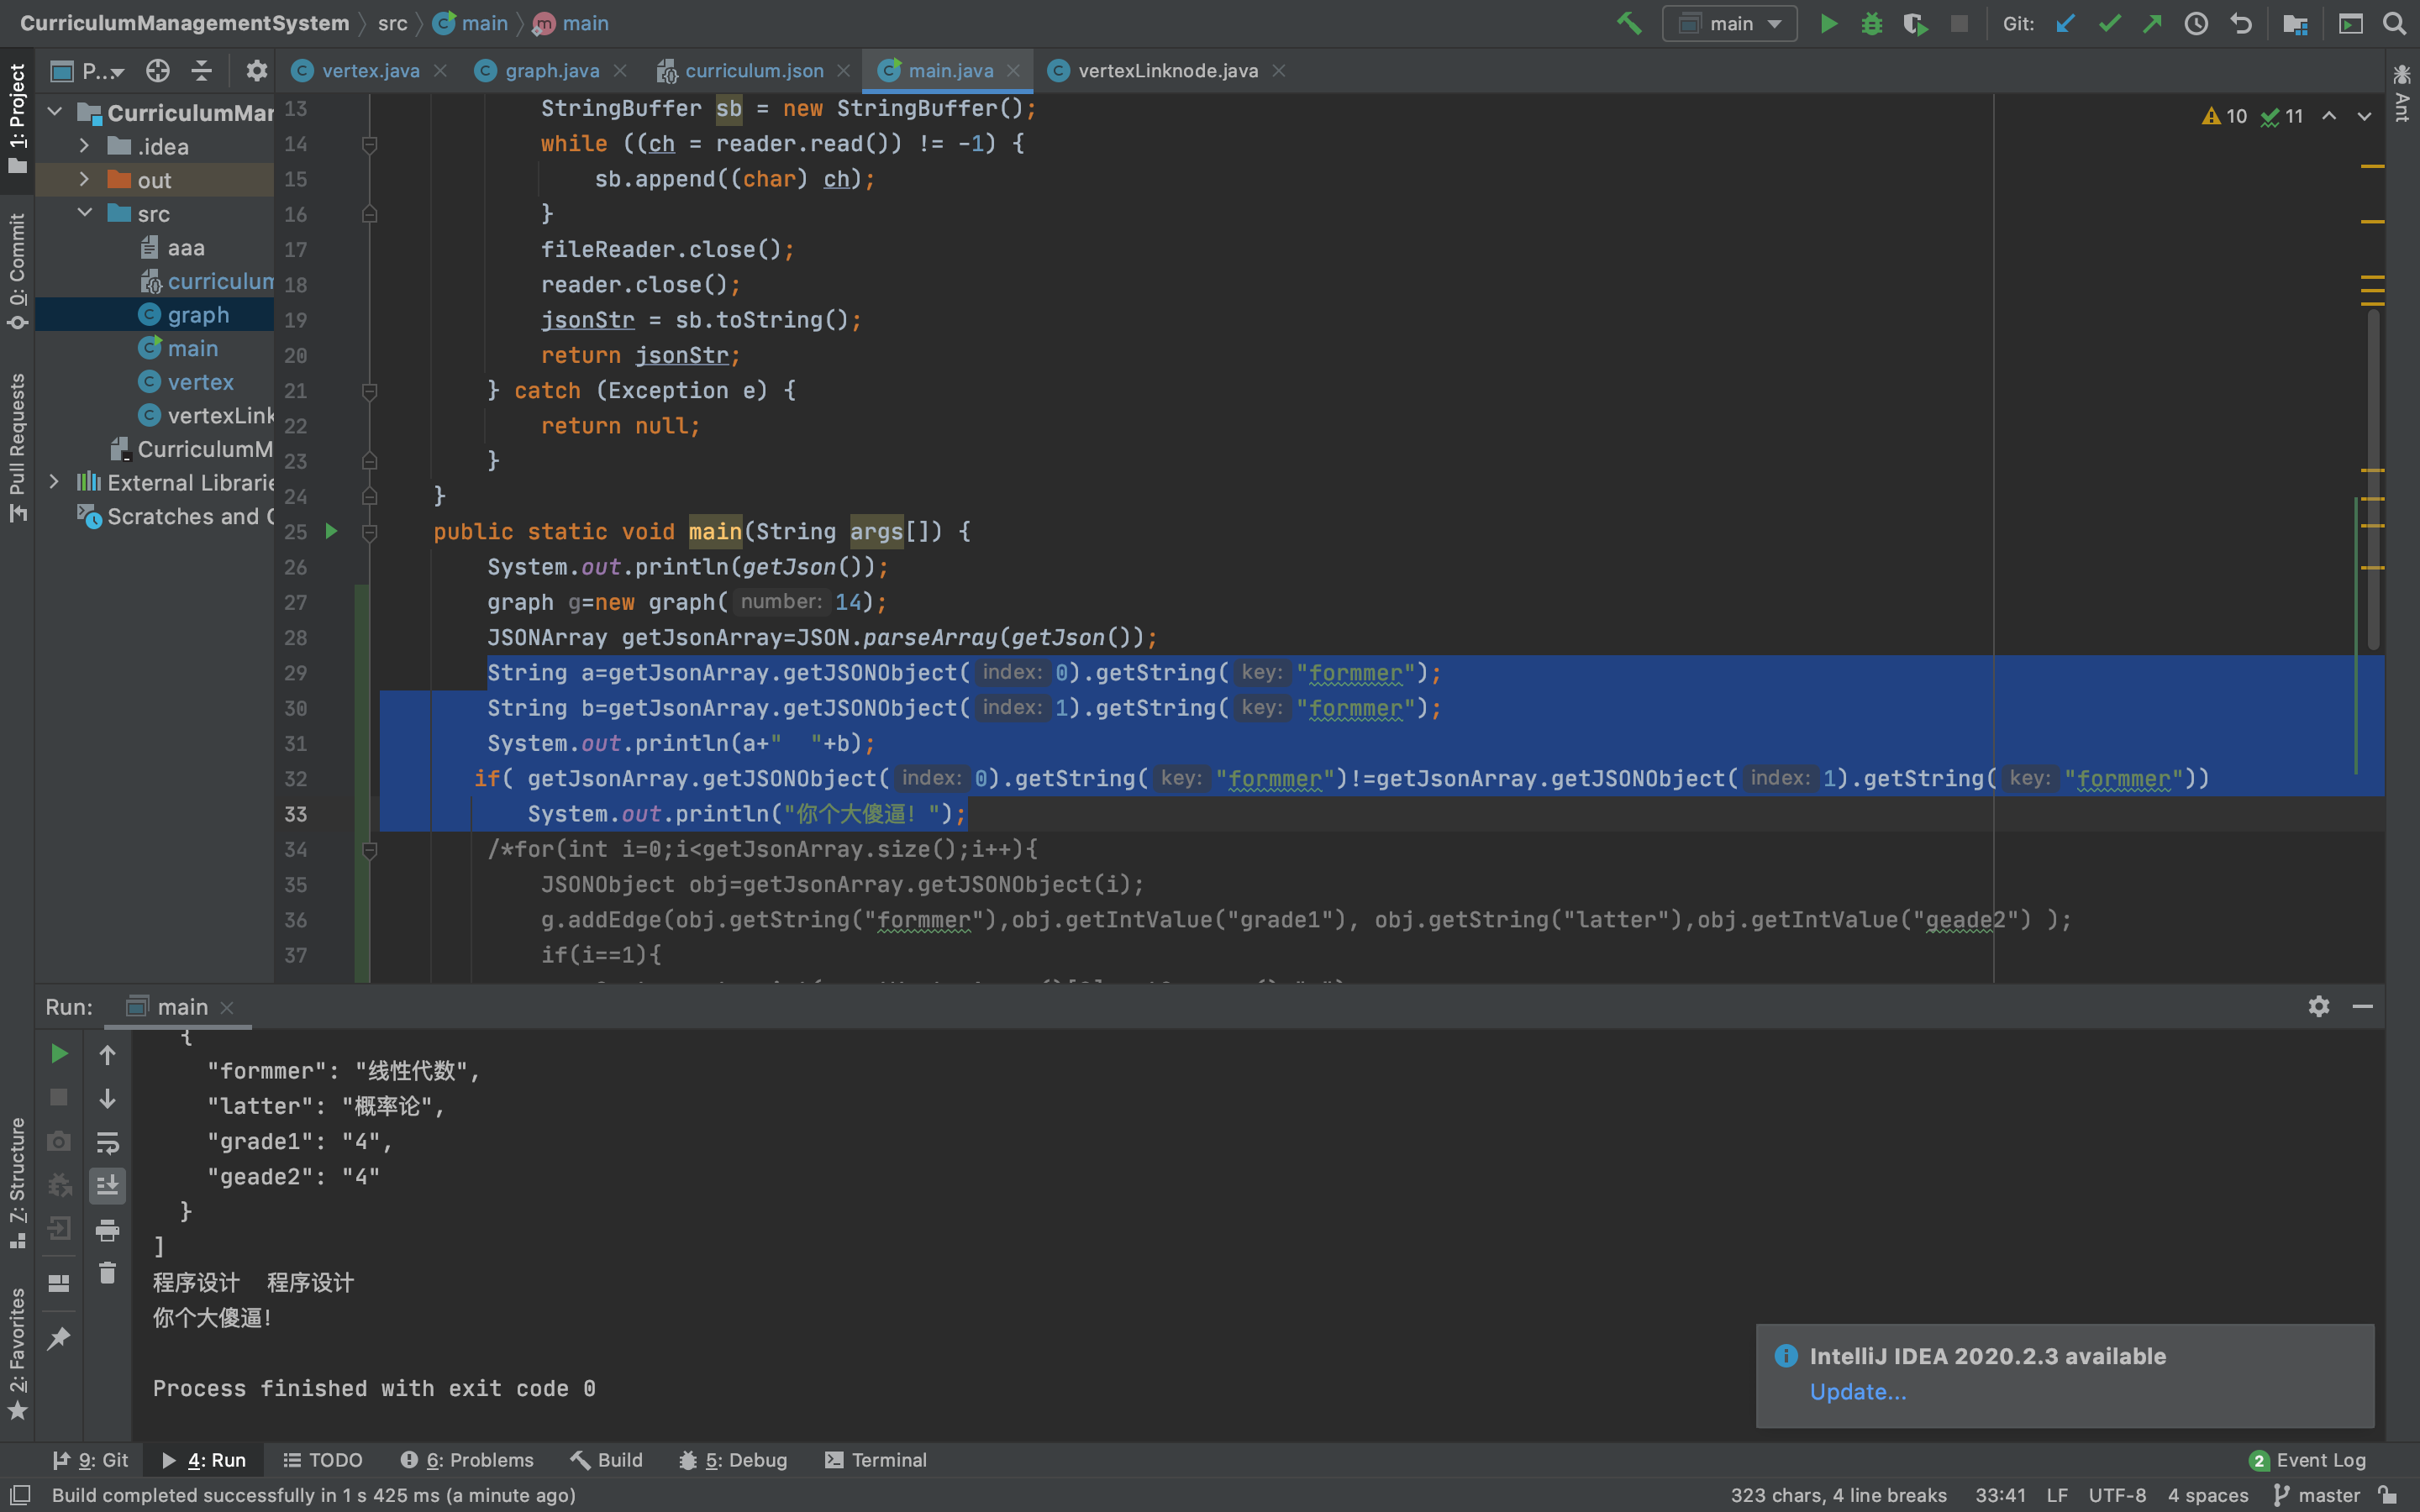
Task: Switch to vertex.java tab
Action: click(x=369, y=70)
